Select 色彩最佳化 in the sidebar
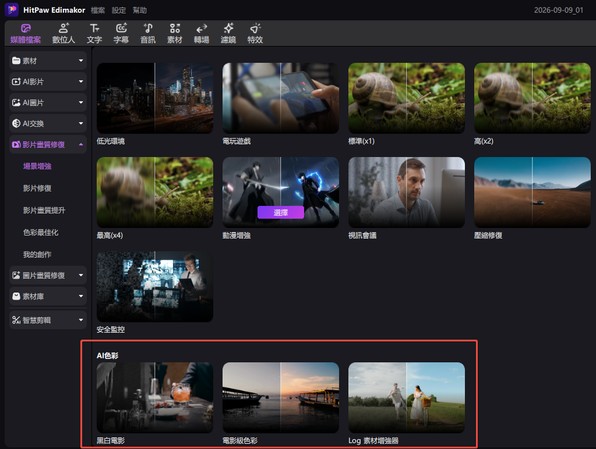The width and height of the screenshot is (596, 449). (x=41, y=232)
